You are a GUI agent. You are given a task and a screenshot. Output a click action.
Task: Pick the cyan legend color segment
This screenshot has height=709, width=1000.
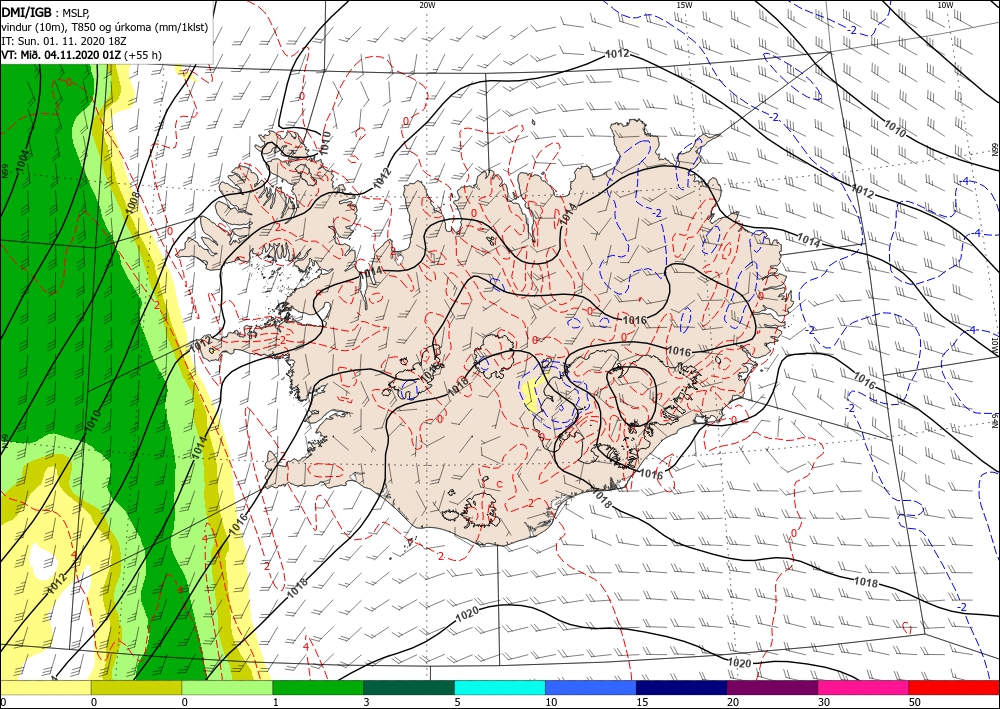500,687
